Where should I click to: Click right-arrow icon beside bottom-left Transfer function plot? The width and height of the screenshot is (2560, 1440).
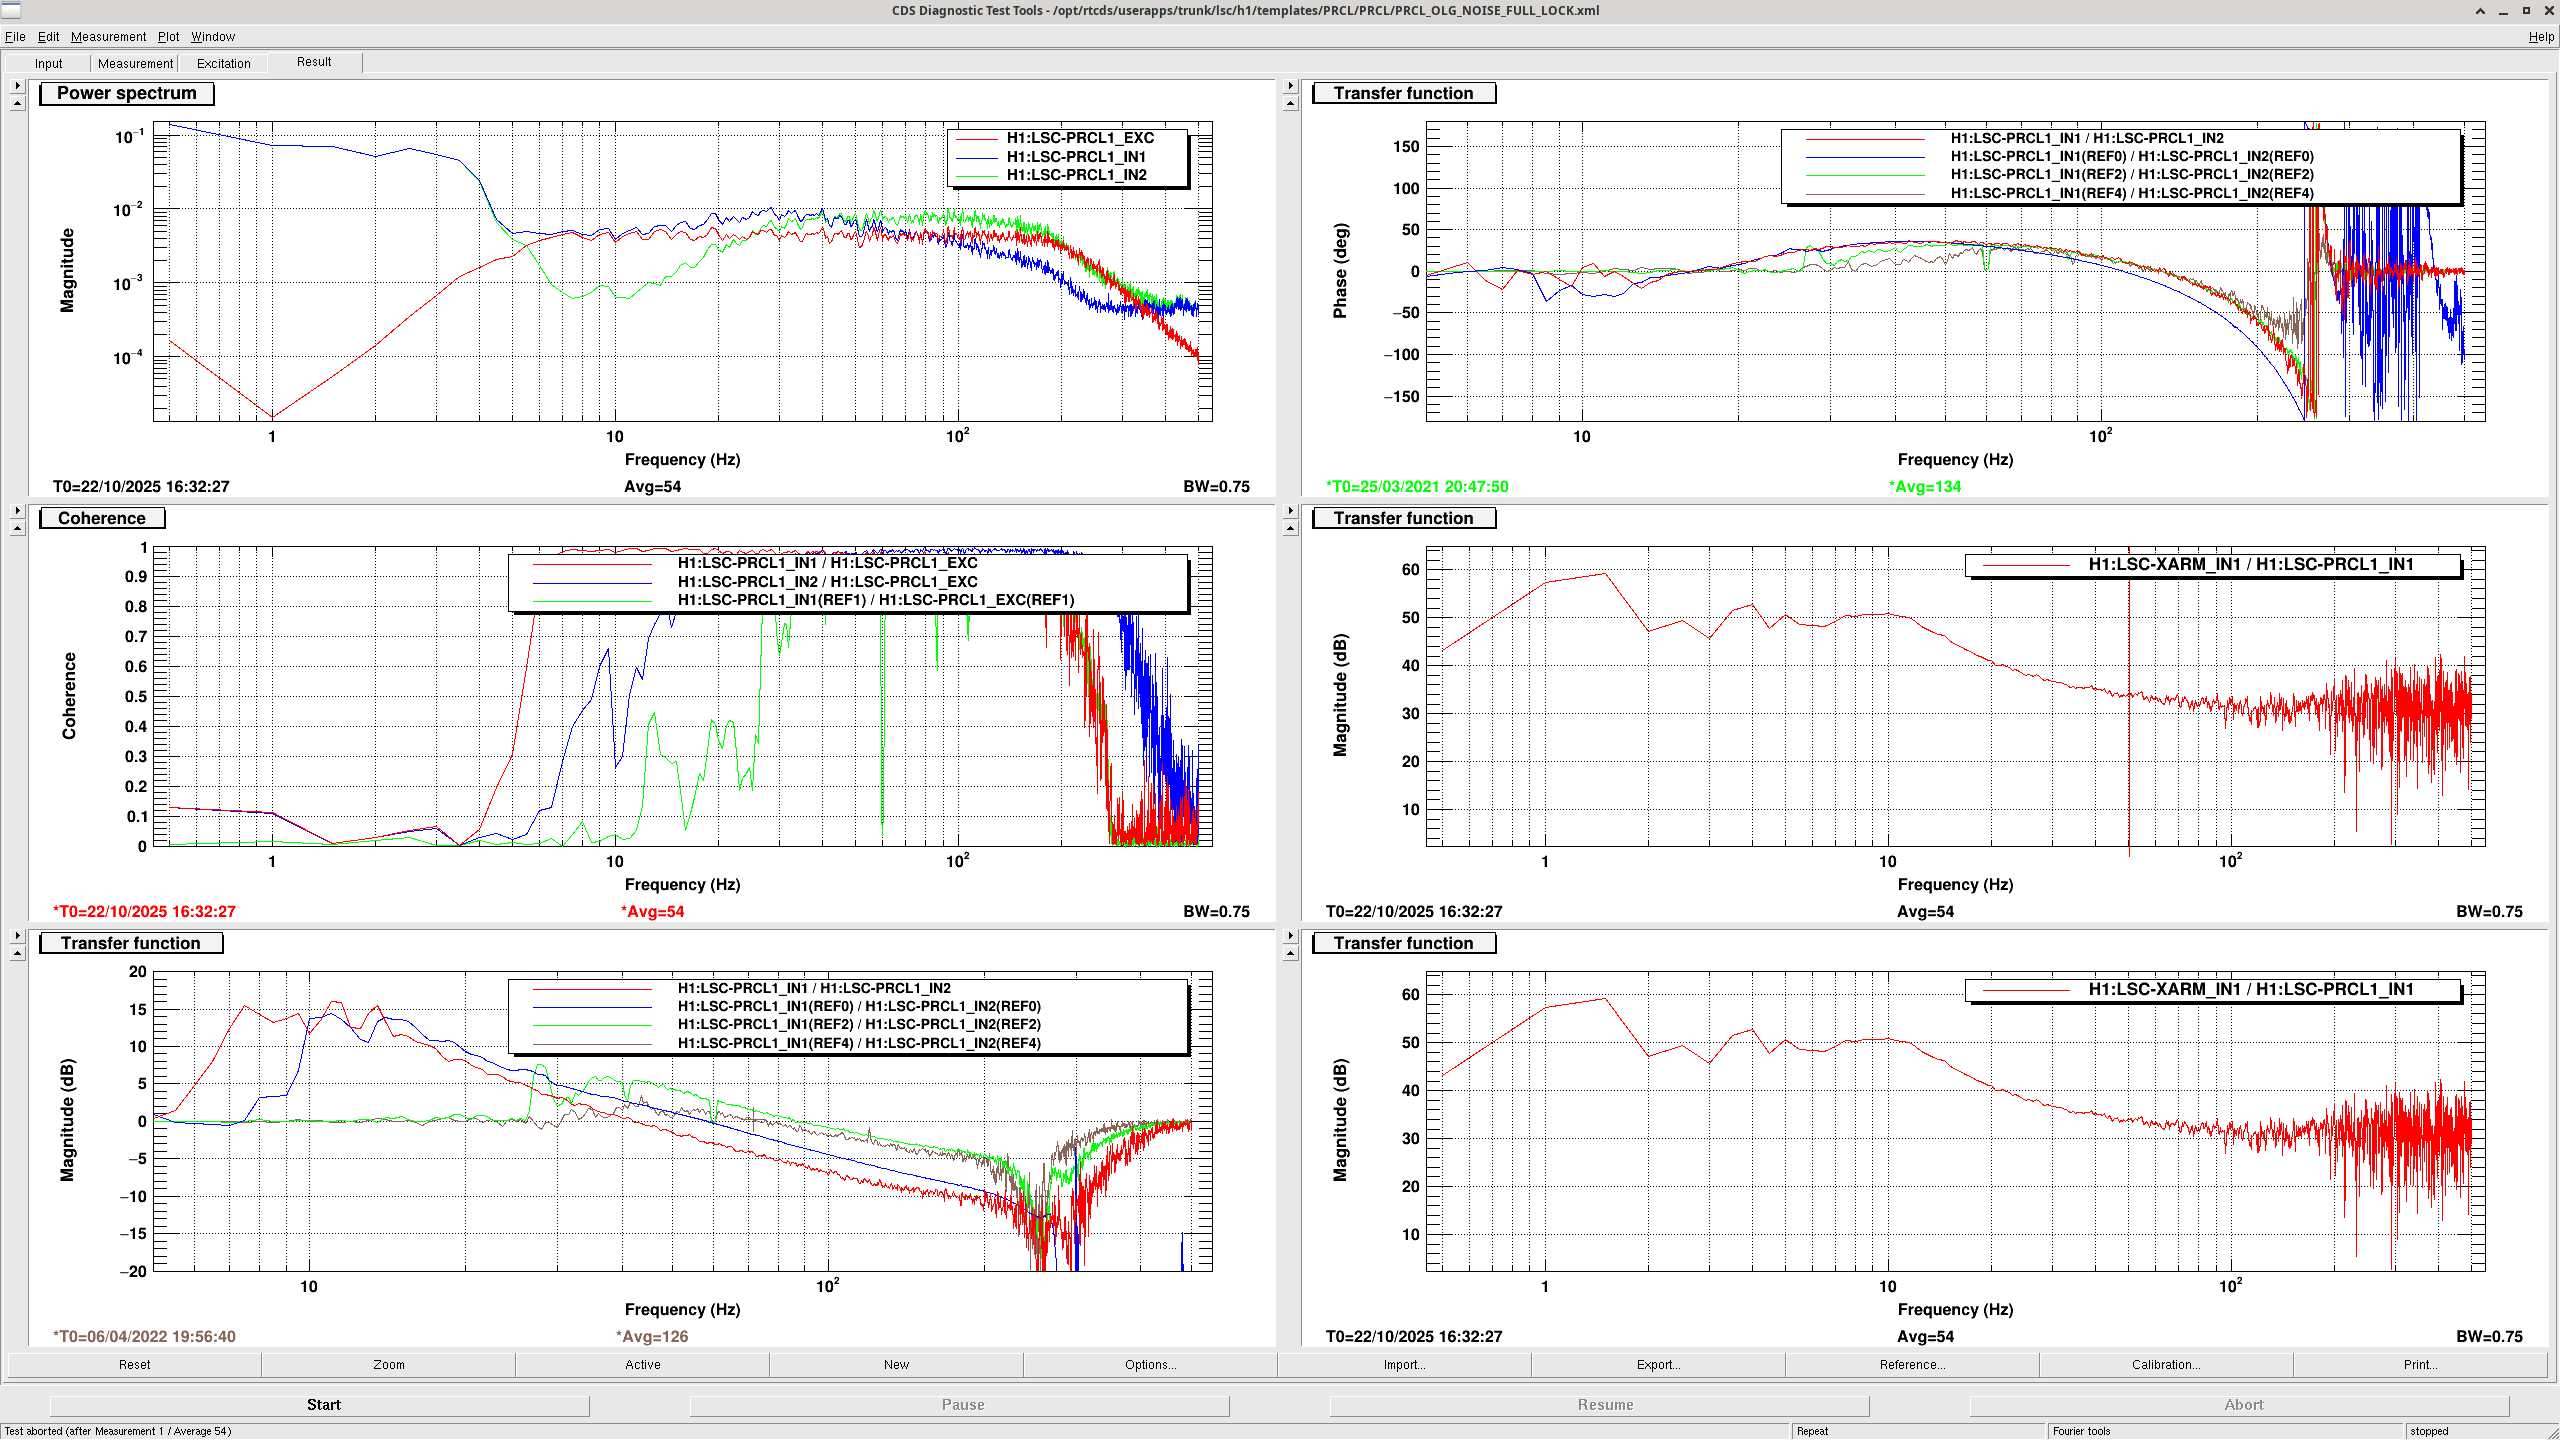(17, 936)
